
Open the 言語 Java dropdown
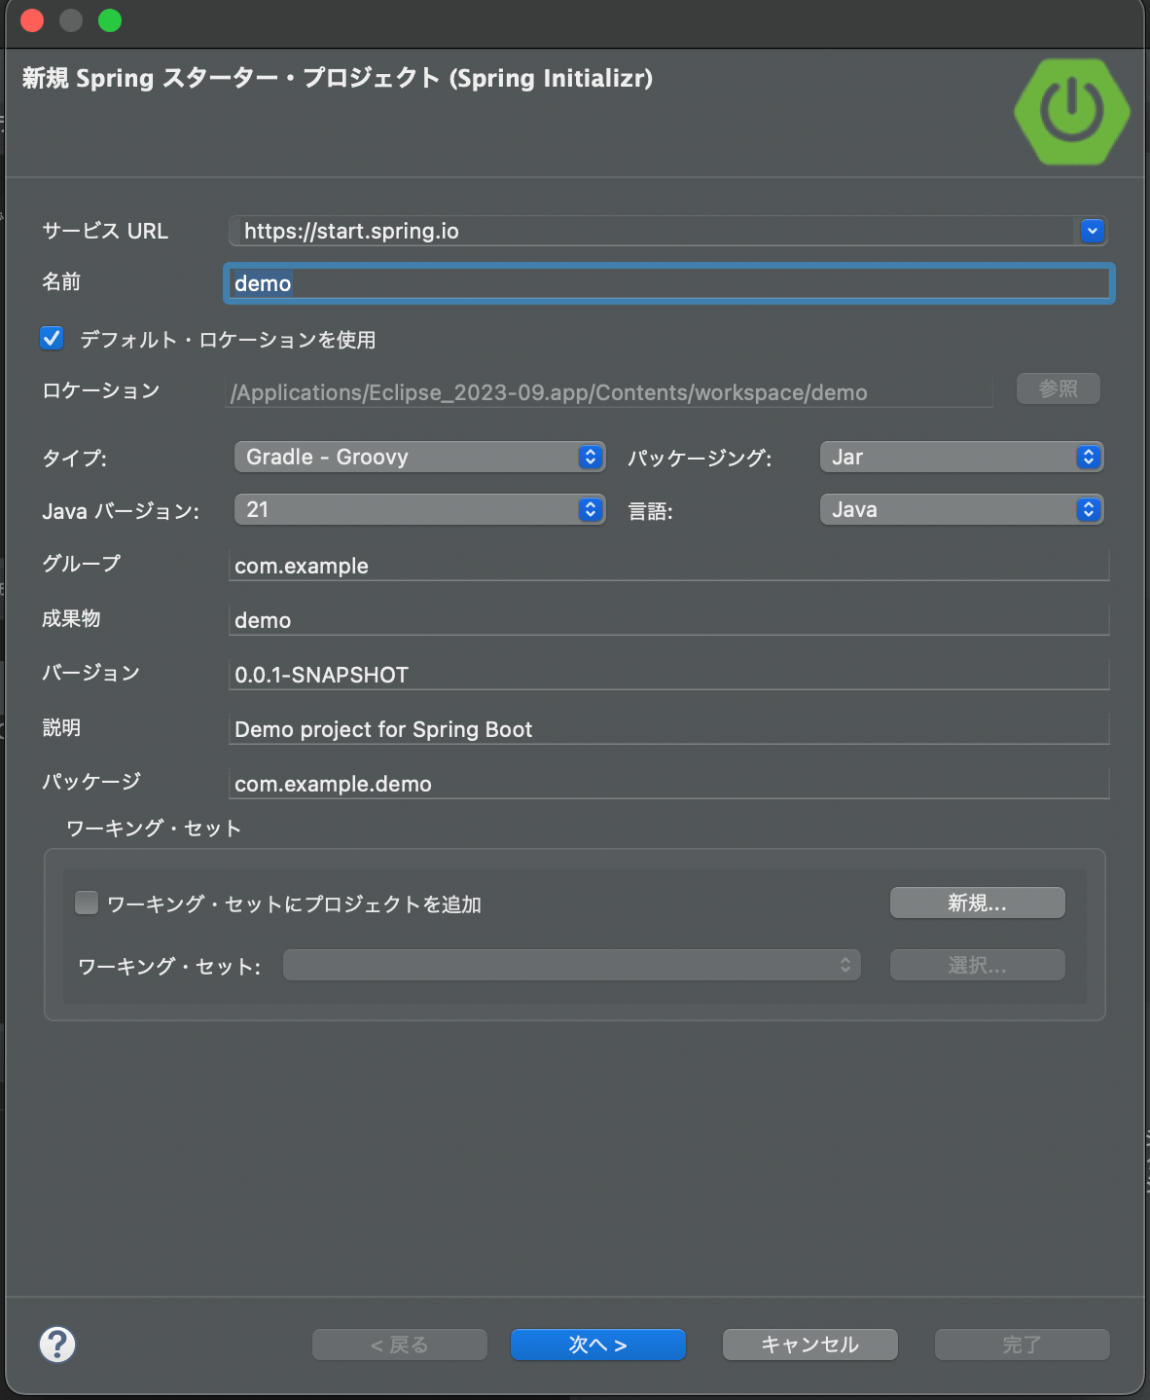coord(961,510)
